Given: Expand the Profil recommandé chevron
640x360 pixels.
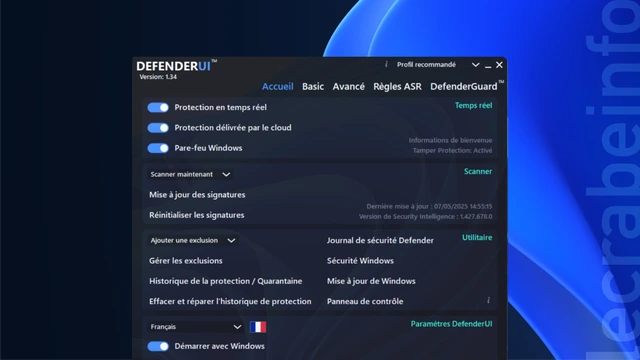Looking at the screenshot, I should pos(476,65).
